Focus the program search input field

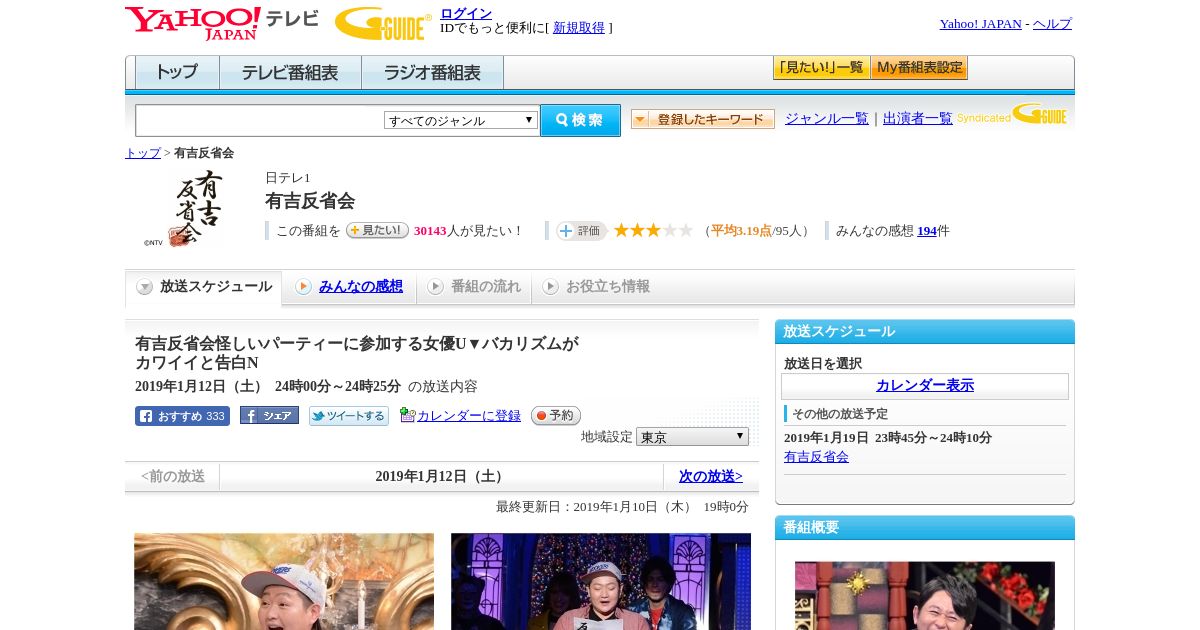pyautogui.click(x=259, y=120)
